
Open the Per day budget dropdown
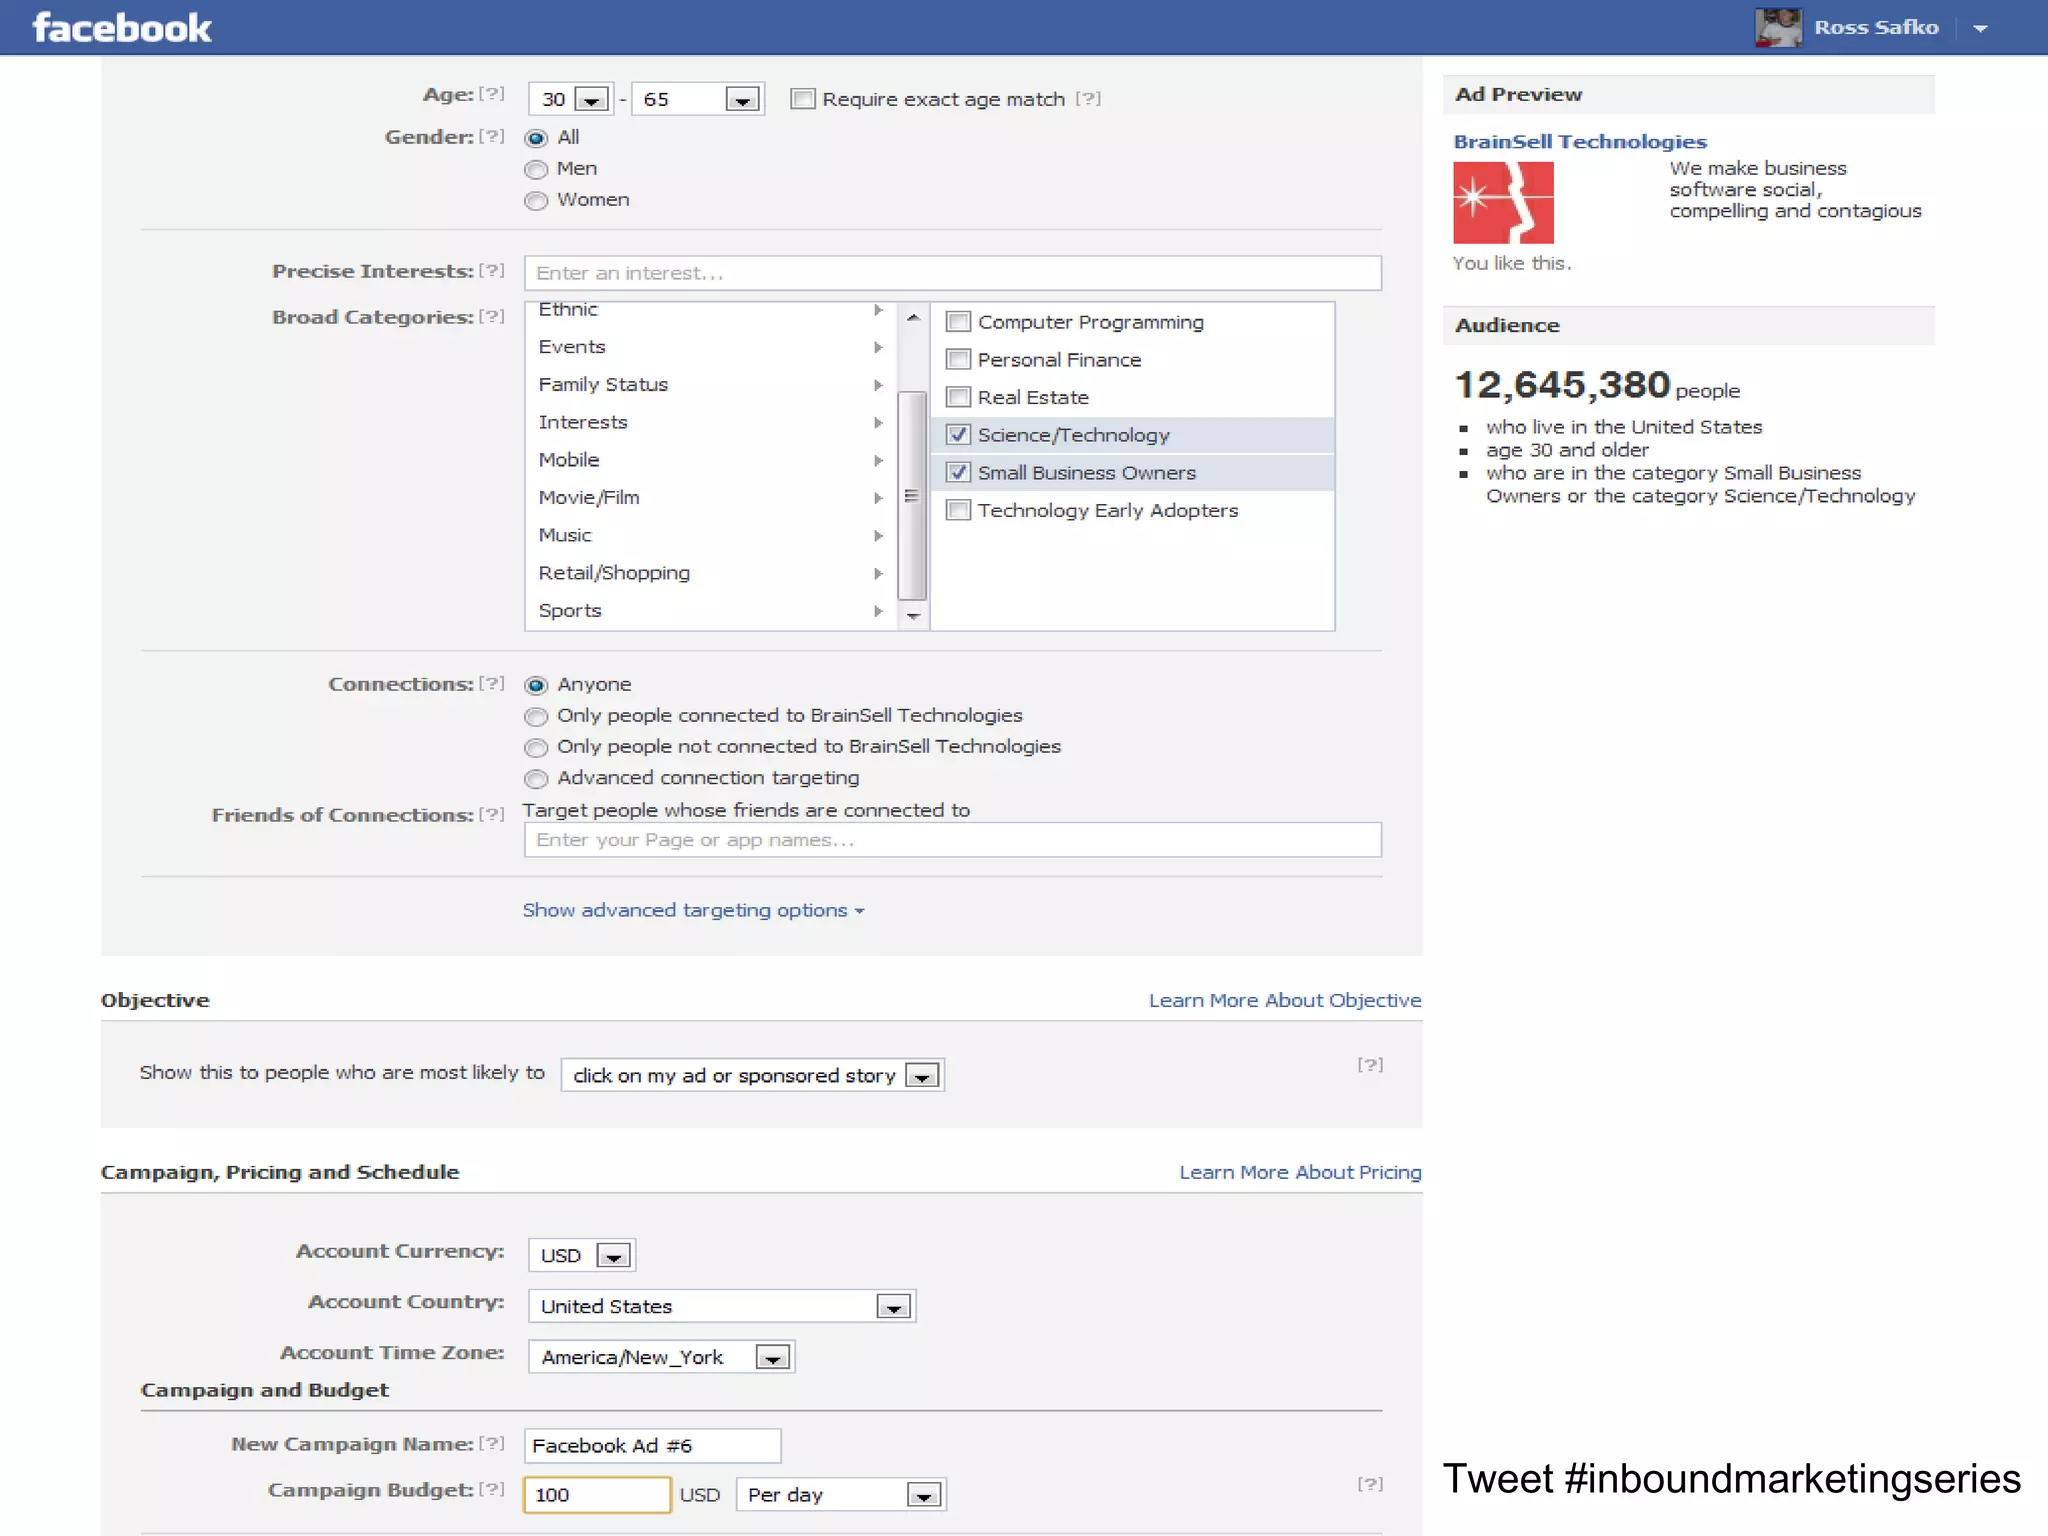click(x=923, y=1496)
